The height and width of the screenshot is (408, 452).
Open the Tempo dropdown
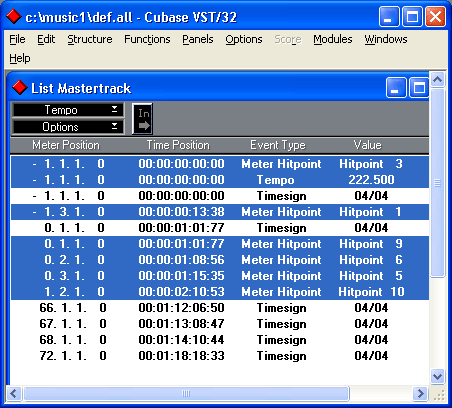pos(68,110)
